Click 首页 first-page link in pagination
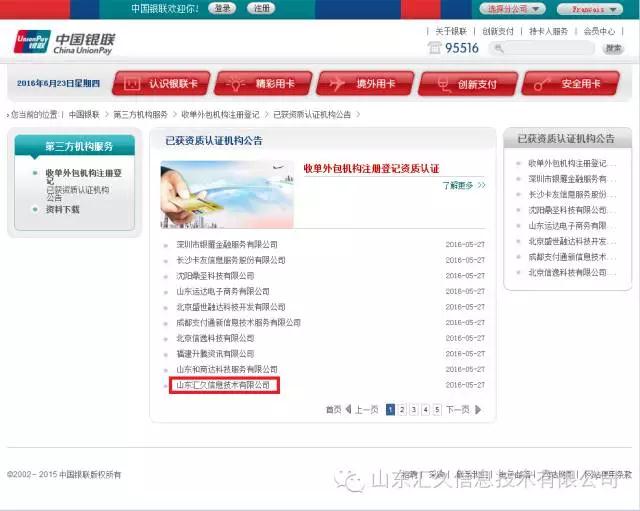This screenshot has height=511, width=640. (333, 409)
